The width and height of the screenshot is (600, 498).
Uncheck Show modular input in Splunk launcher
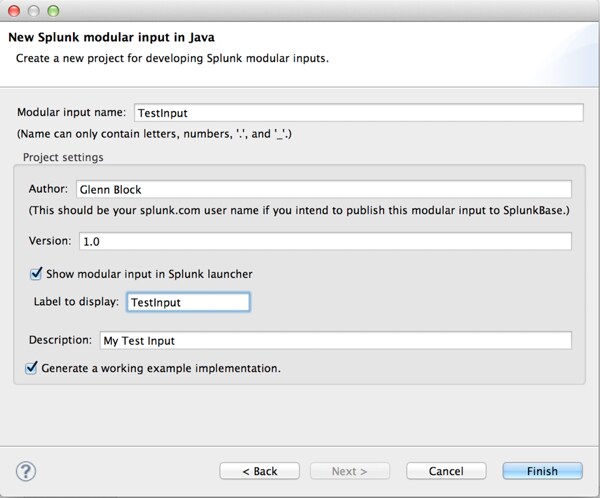[36, 274]
